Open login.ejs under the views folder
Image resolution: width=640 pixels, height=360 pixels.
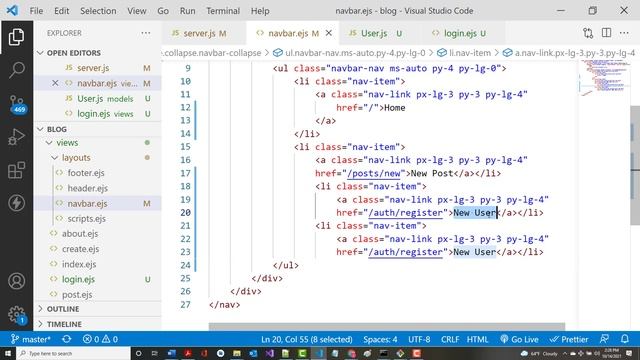pos(78,280)
